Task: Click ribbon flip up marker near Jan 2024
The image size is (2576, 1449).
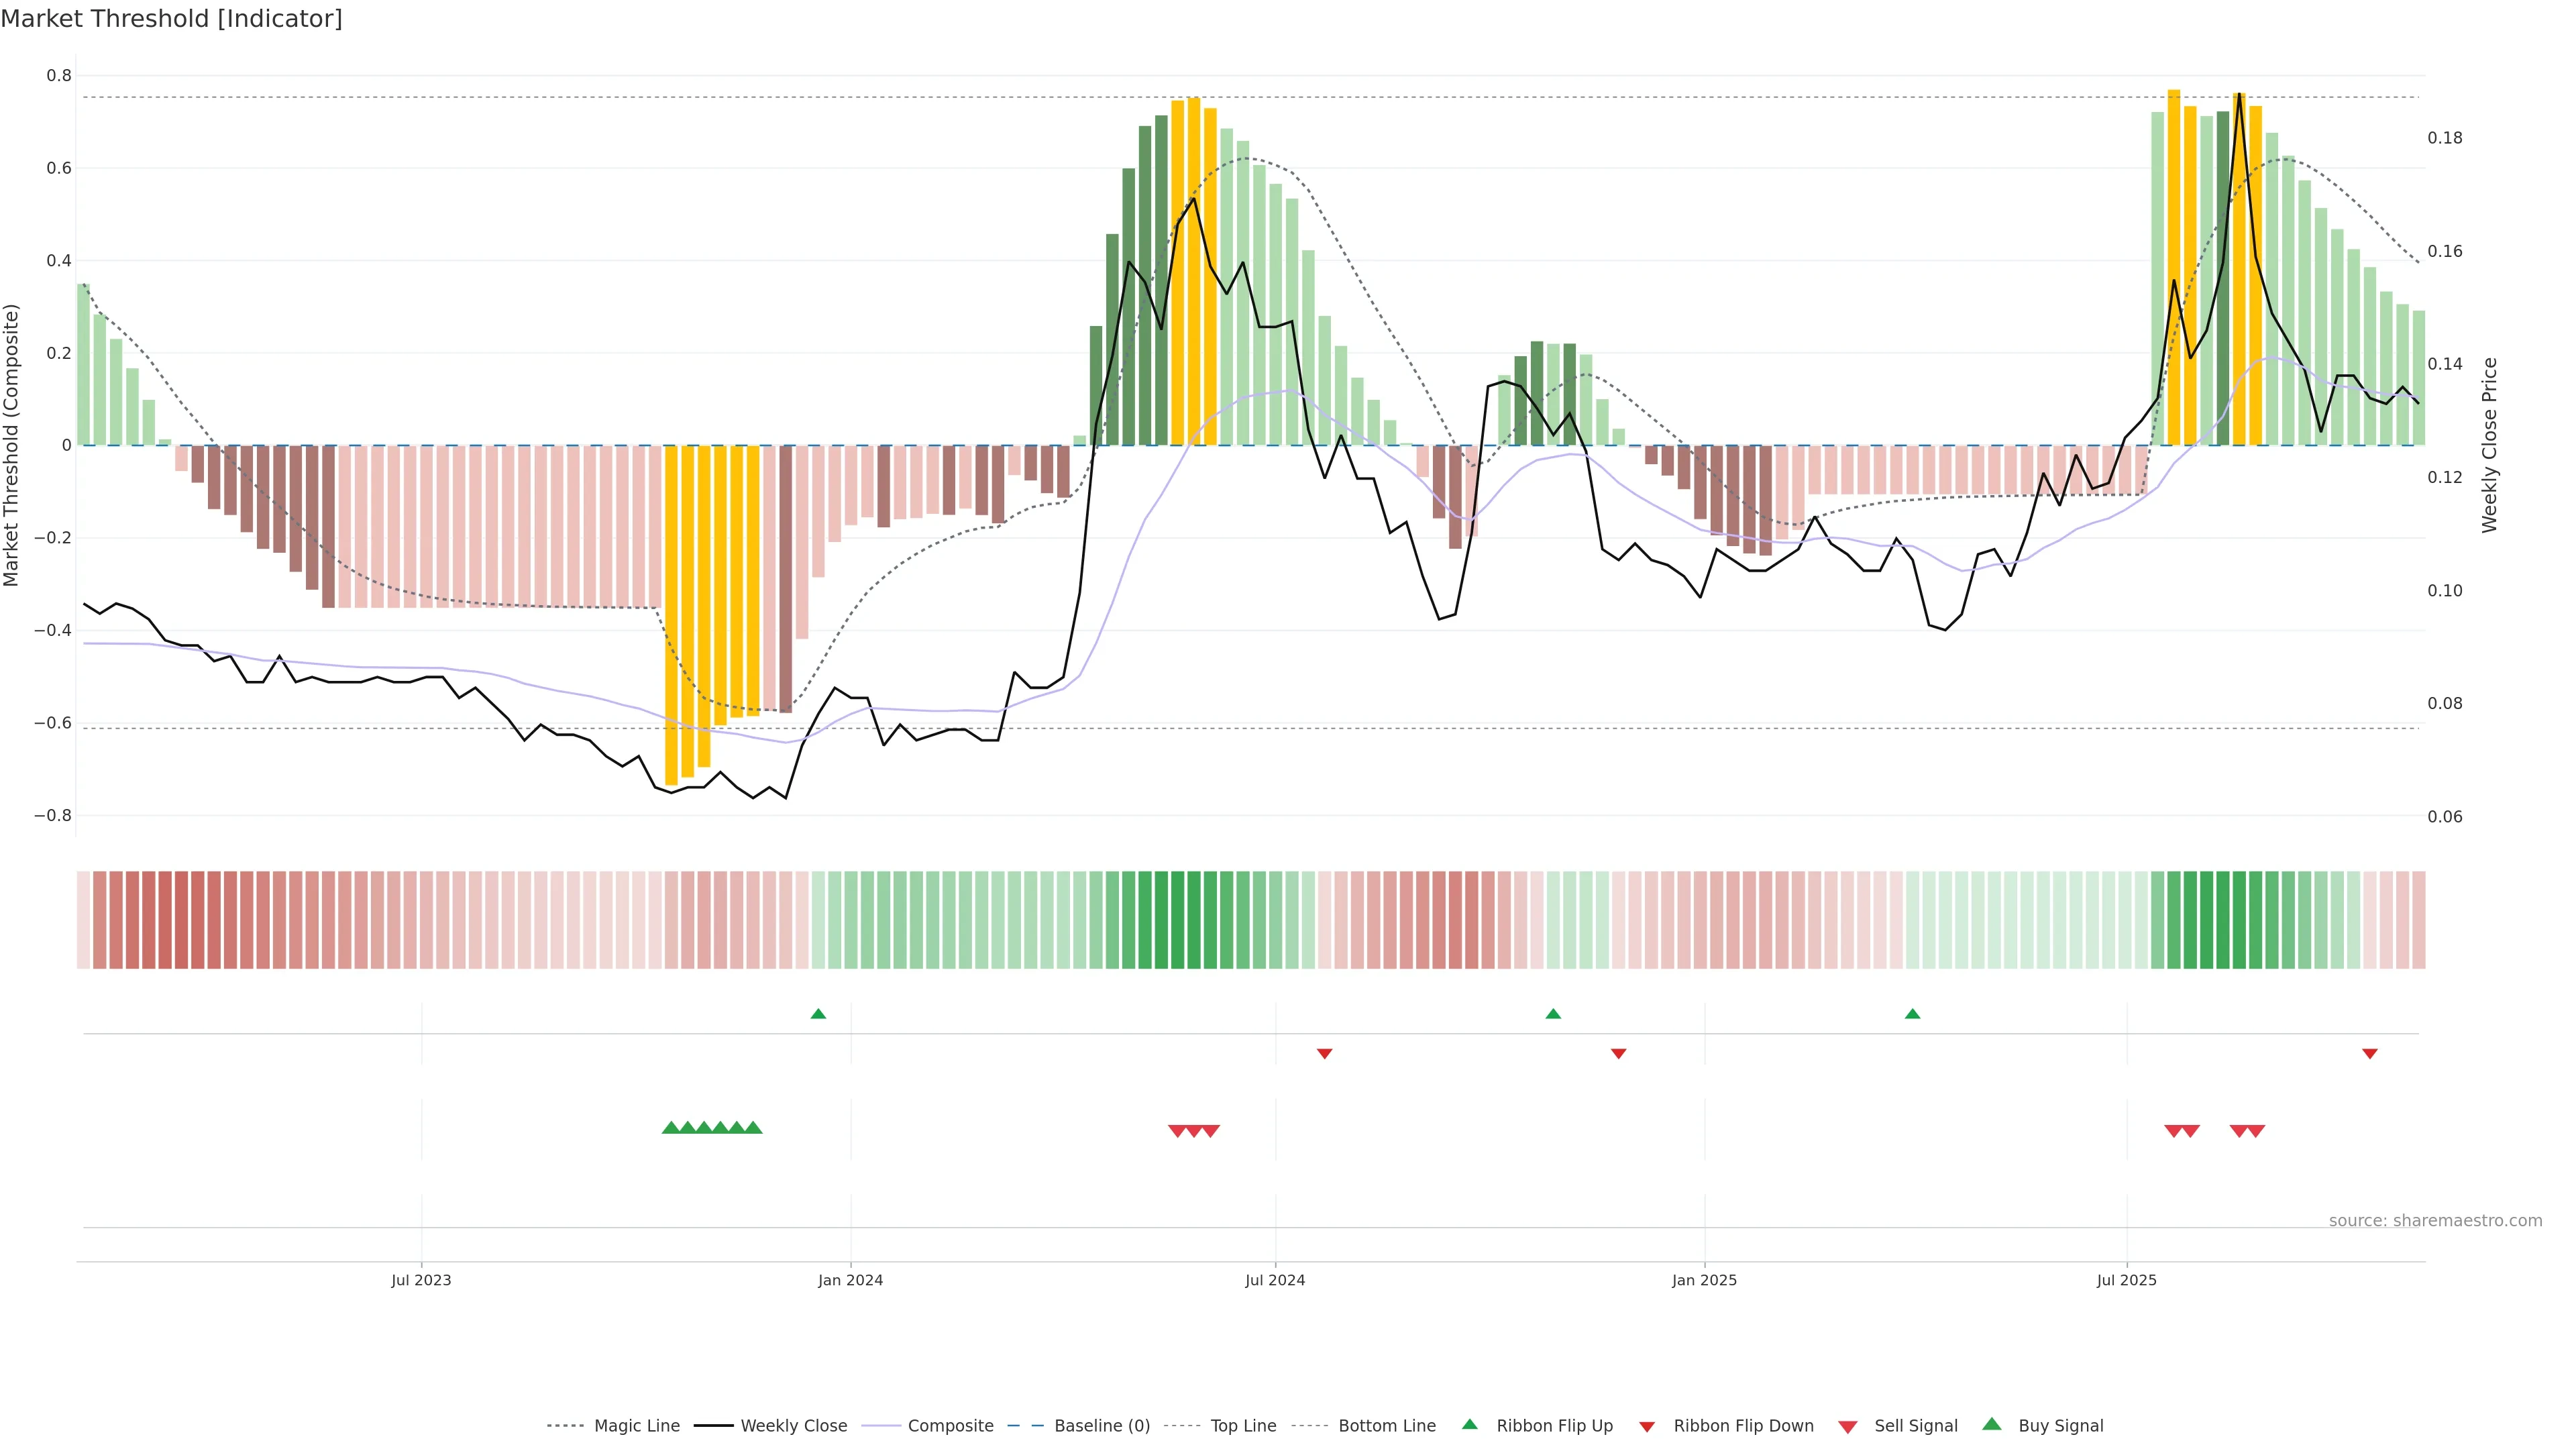Action: [x=818, y=1014]
